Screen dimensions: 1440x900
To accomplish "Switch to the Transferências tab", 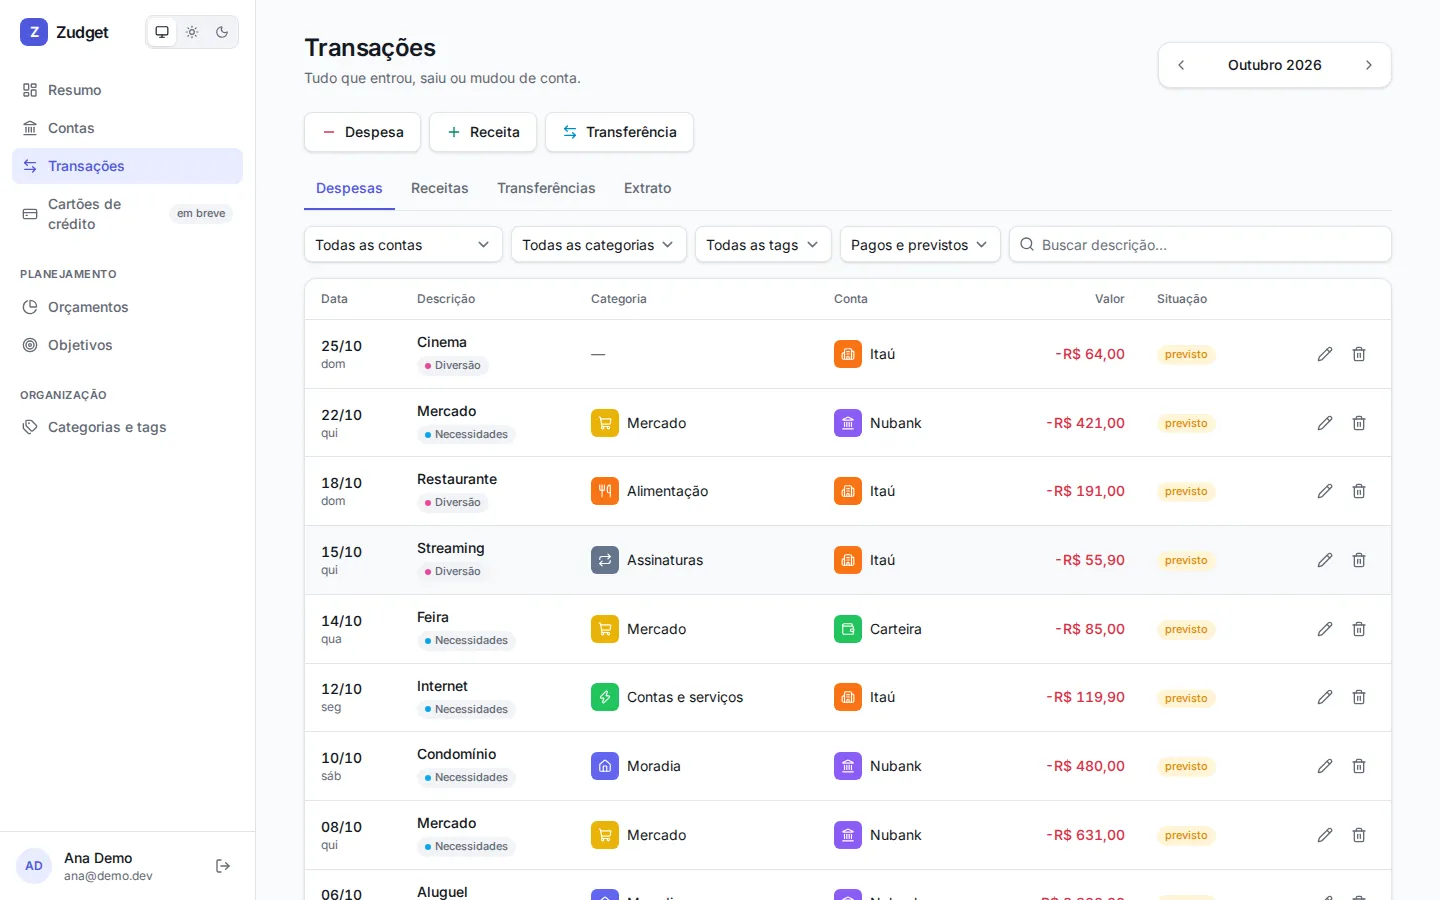I will pyautogui.click(x=546, y=188).
